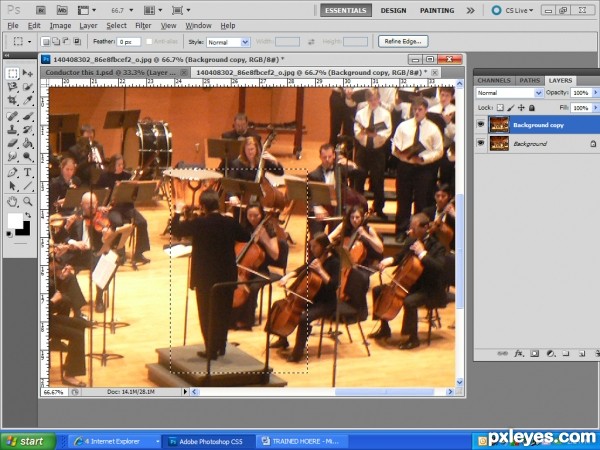Image resolution: width=600 pixels, height=450 pixels.
Task: Open the Windows Start menu
Action: pyautogui.click(x=28, y=441)
